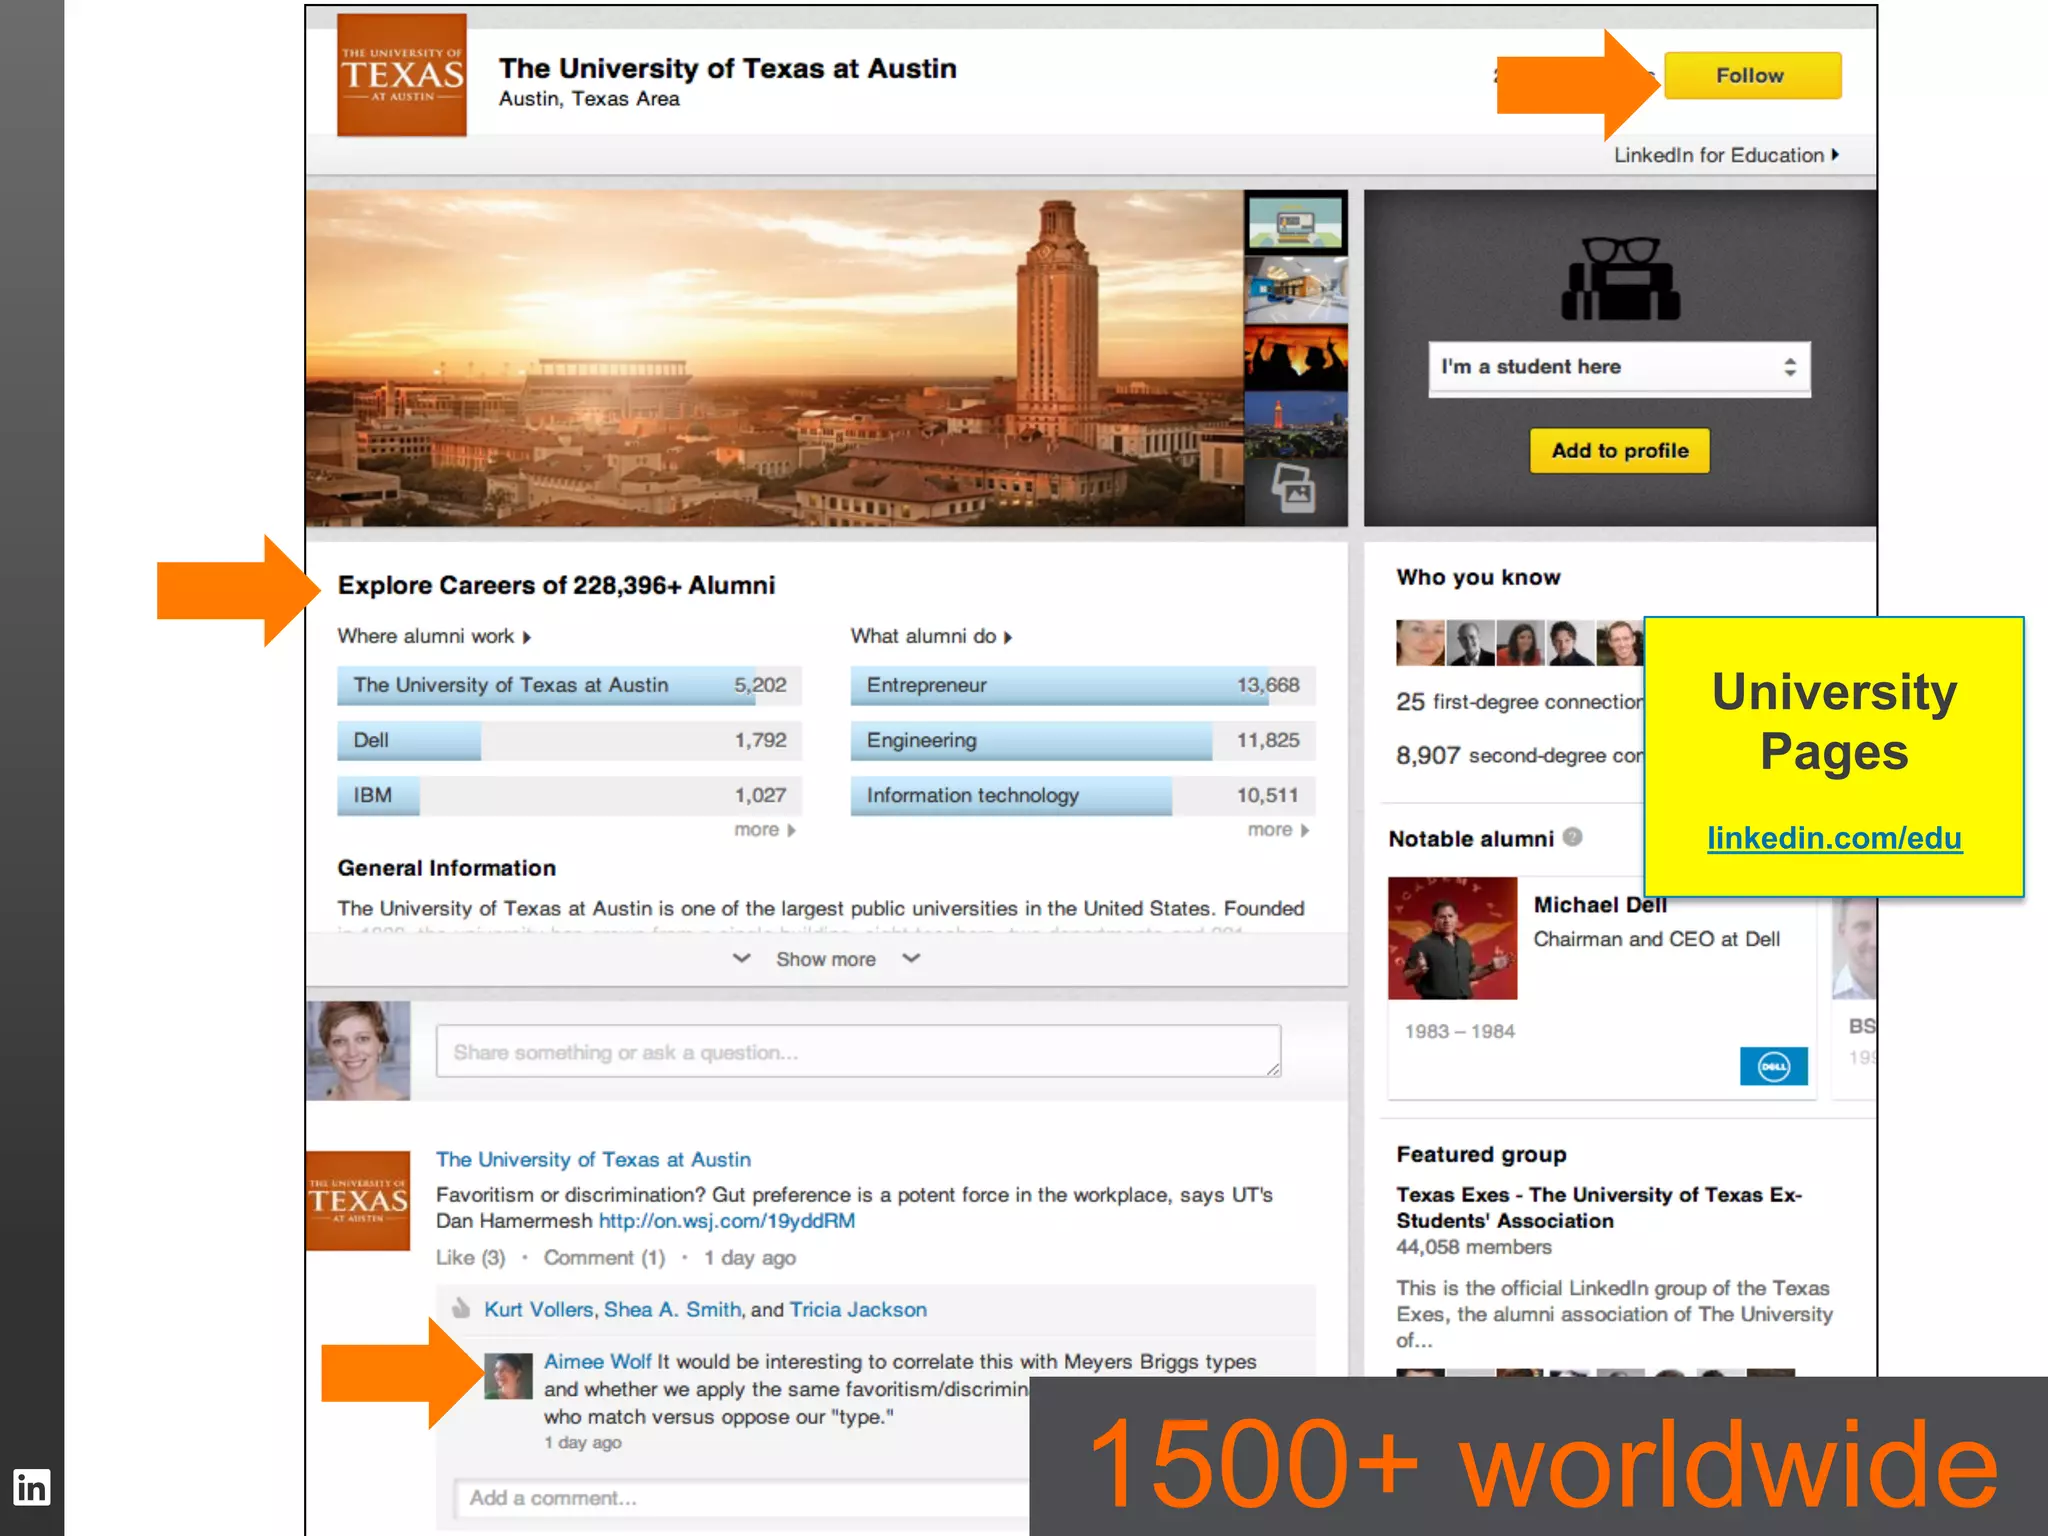Select The University of Texas at Austin 5,202 bar
Viewport: 2048px width, 1536px height.
[x=570, y=685]
